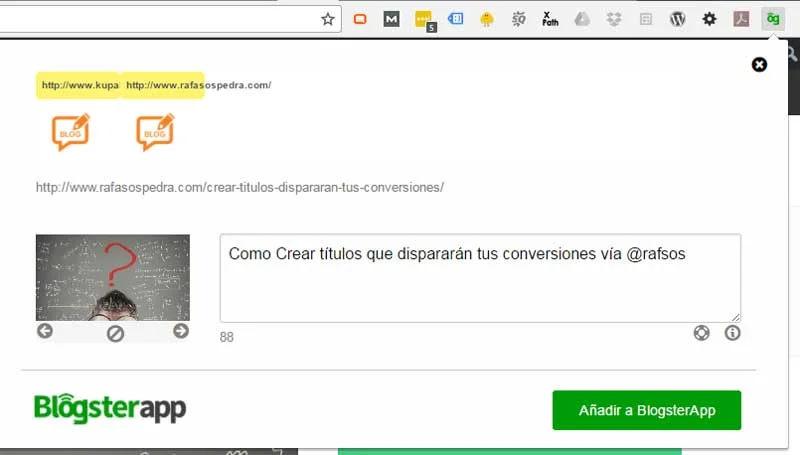Open the XPath extension
Viewport: 800px width, 455px height.
tap(550, 19)
